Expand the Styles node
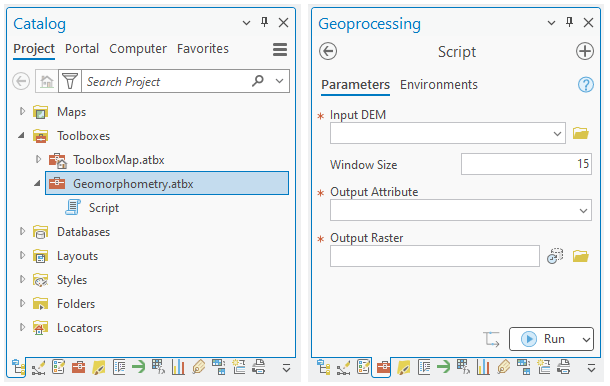This screenshot has height=386, width=610. (22, 279)
